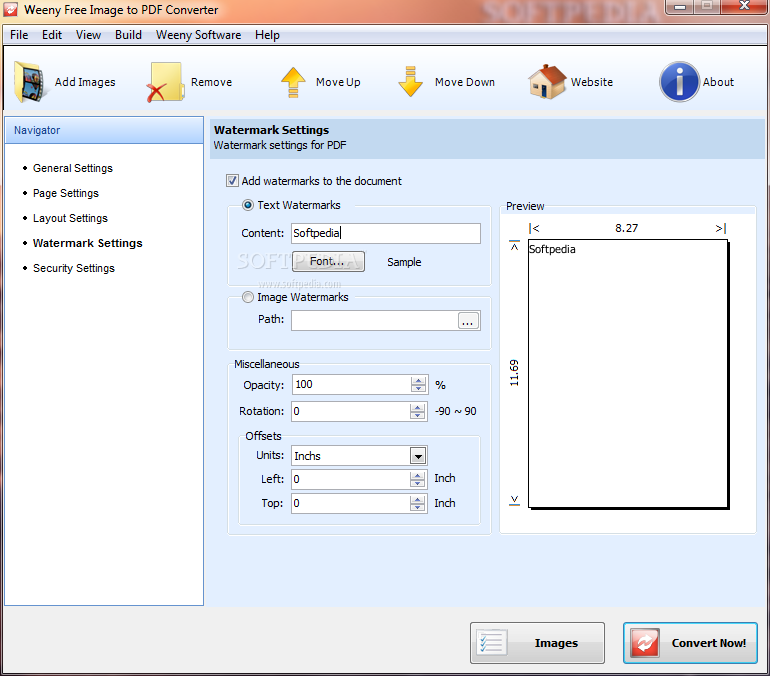Click the Add Images toolbar label
Viewport: 770px width, 676px height.
85,82
